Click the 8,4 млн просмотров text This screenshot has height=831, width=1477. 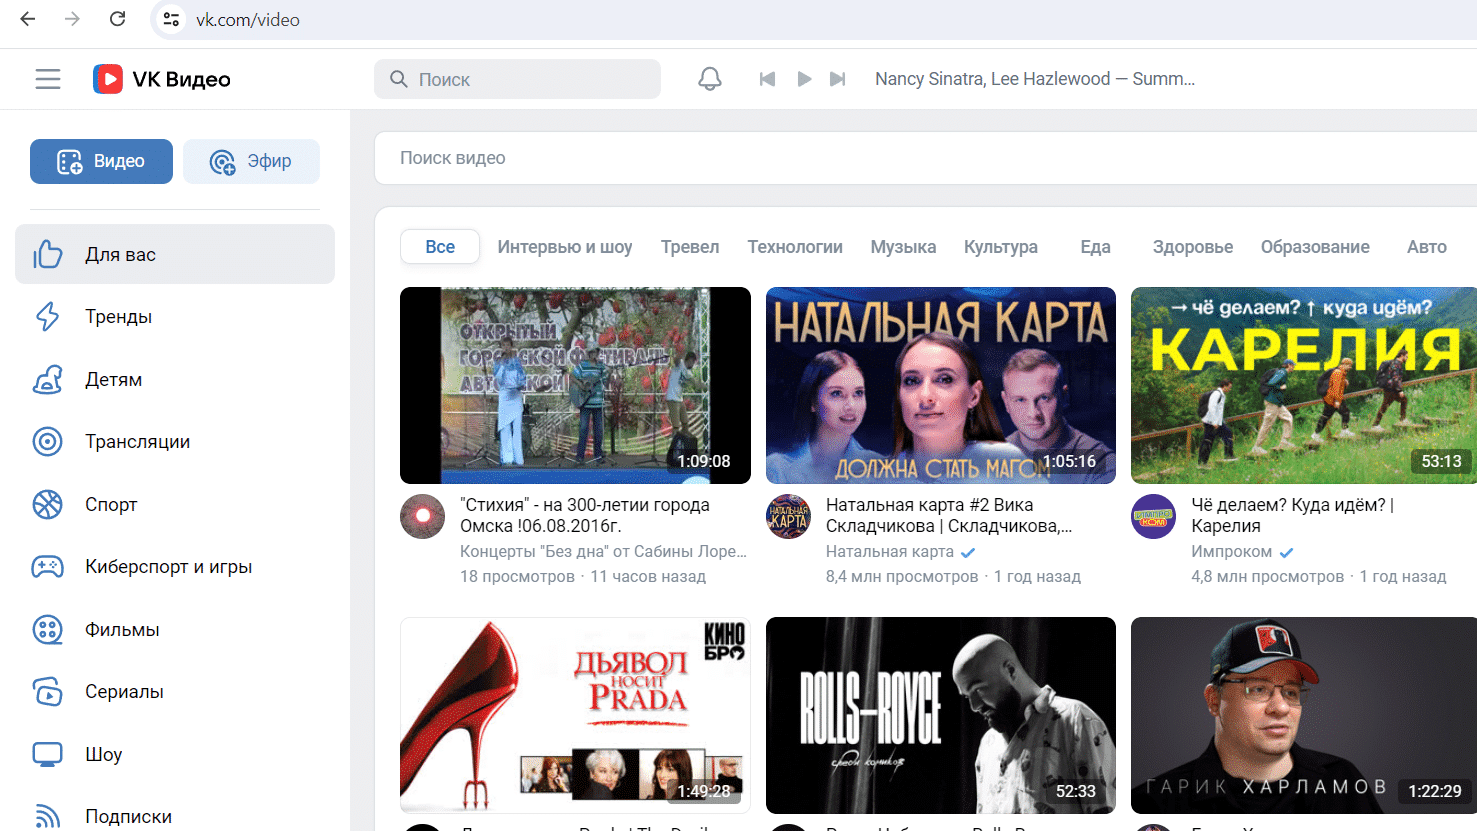tap(902, 576)
